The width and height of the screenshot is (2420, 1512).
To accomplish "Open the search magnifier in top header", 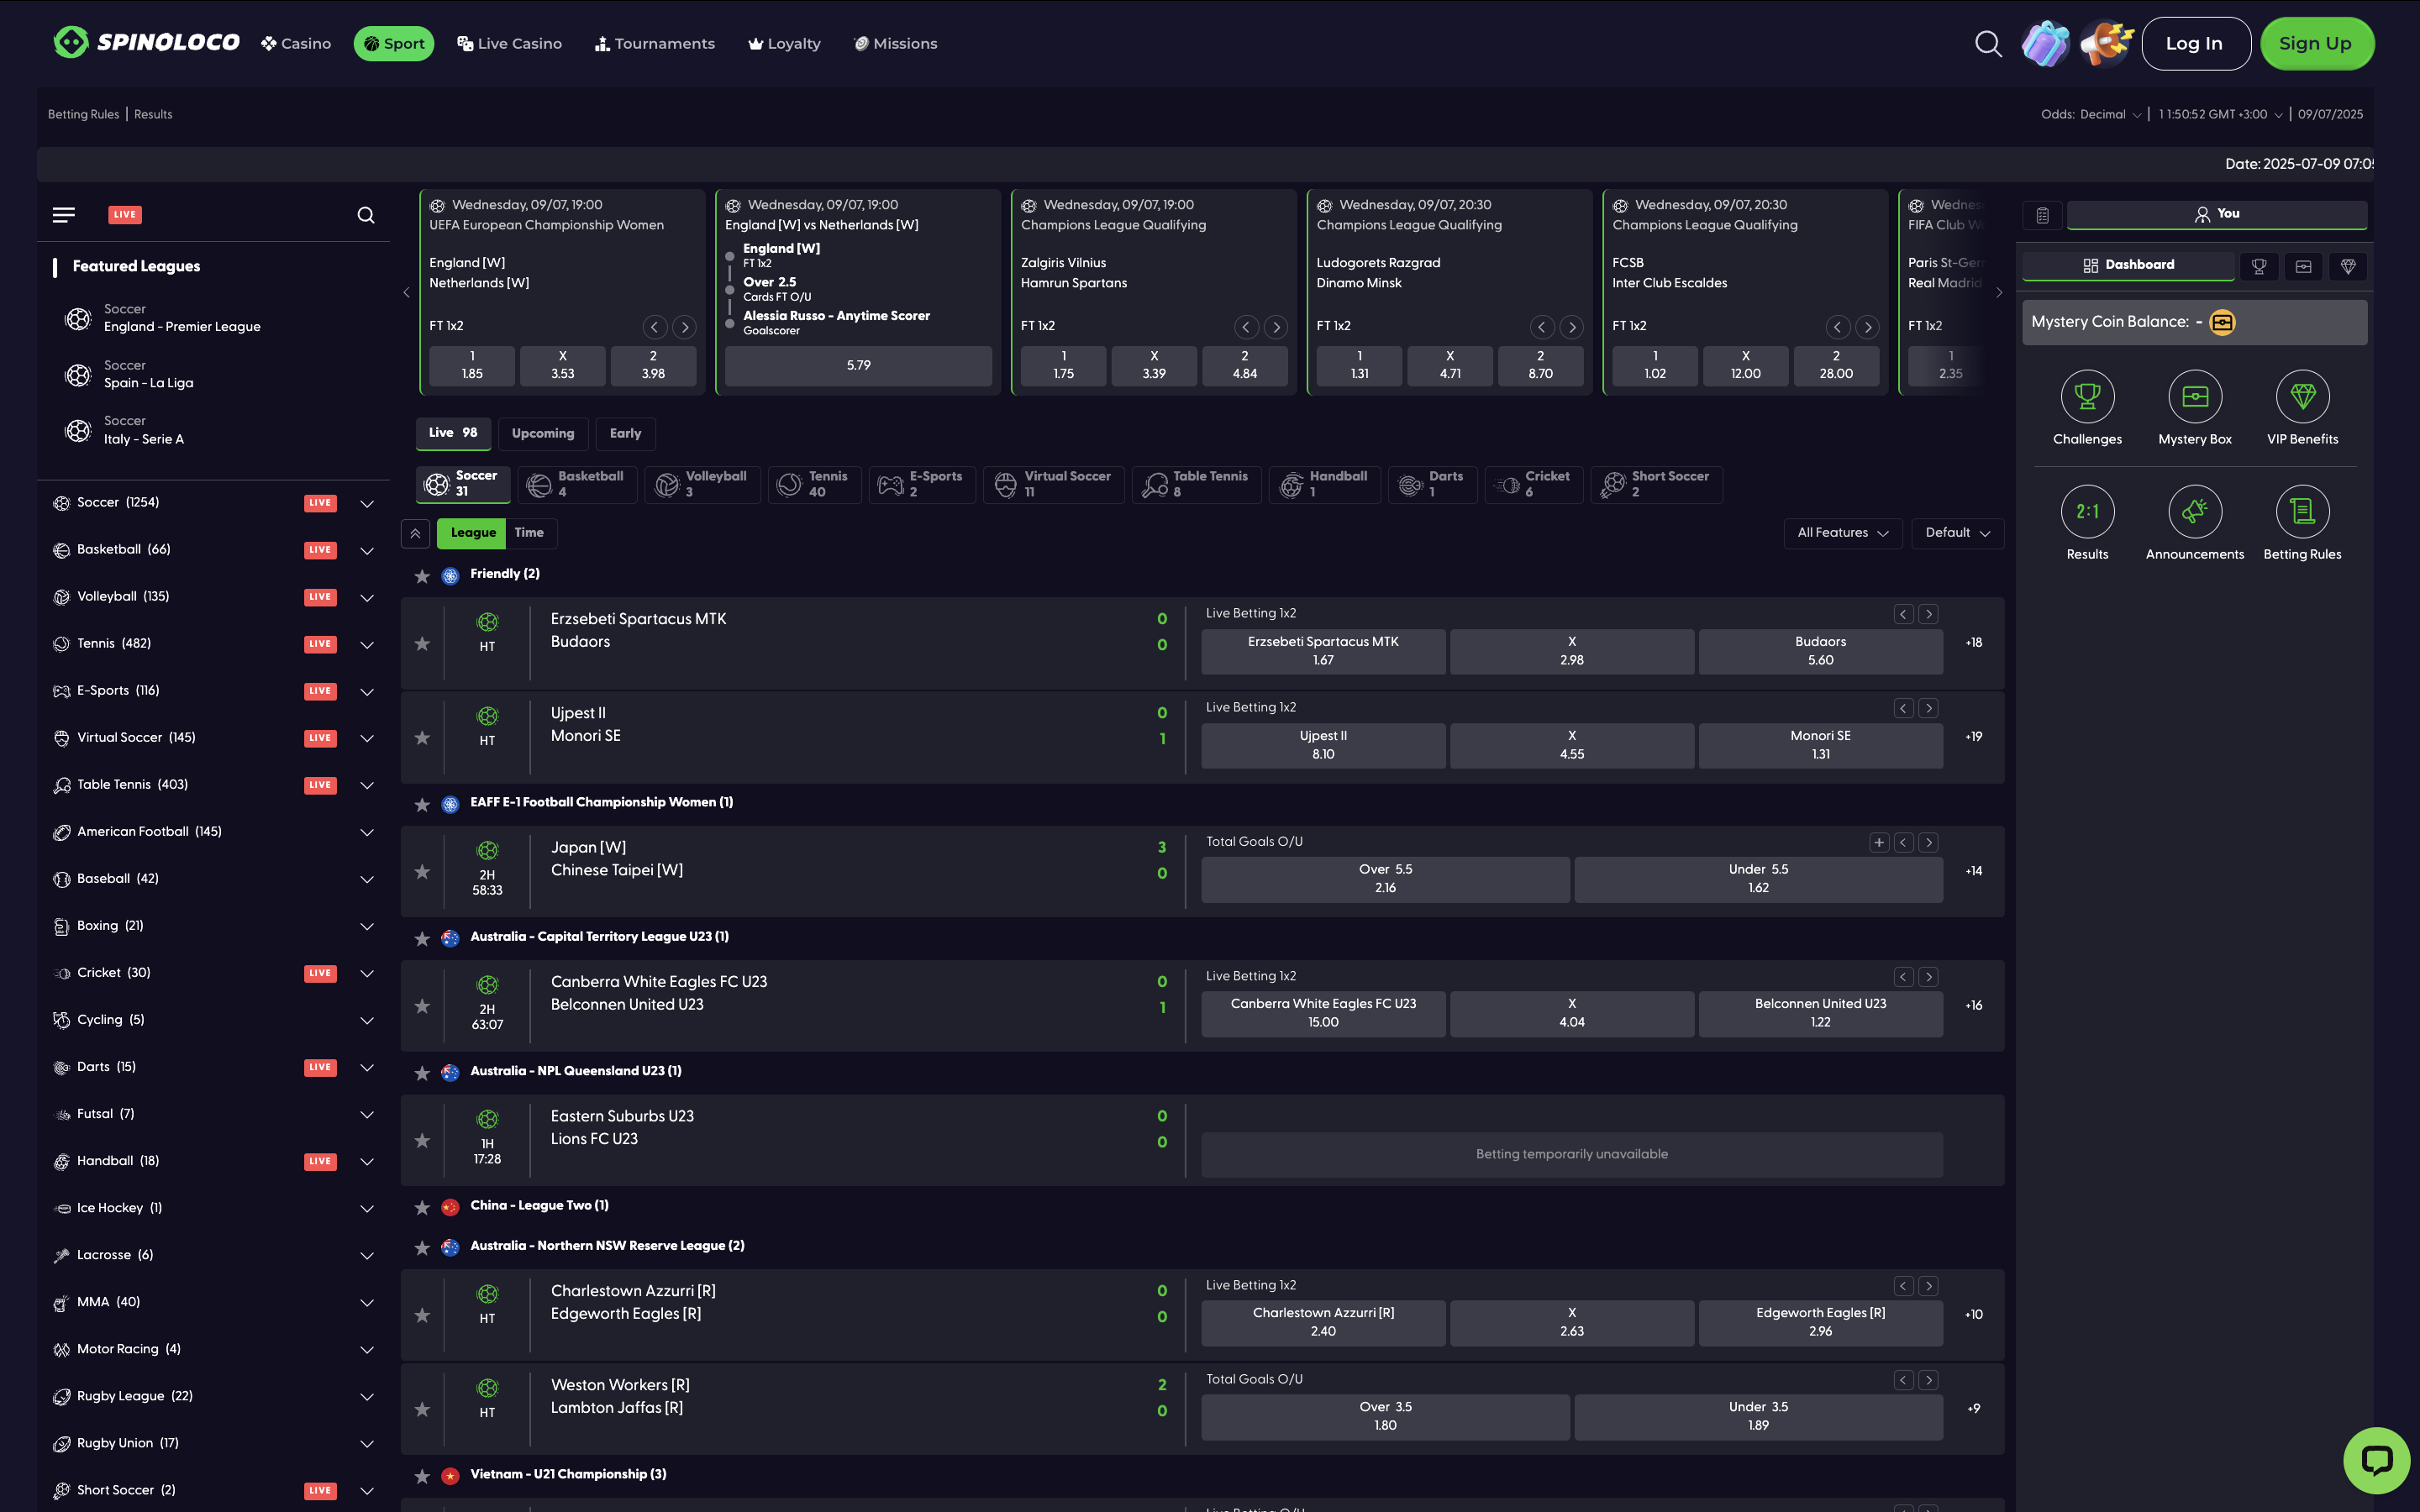I will coord(1988,44).
